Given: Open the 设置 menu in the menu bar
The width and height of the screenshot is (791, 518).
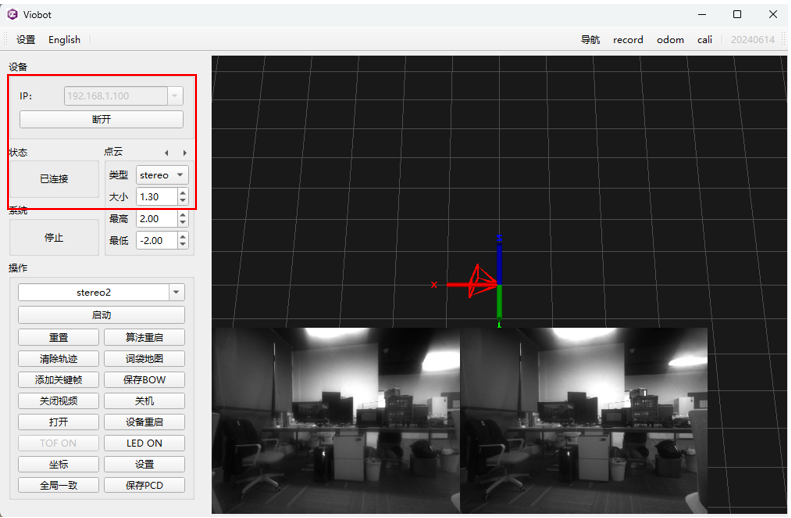Looking at the screenshot, I should 26,40.
